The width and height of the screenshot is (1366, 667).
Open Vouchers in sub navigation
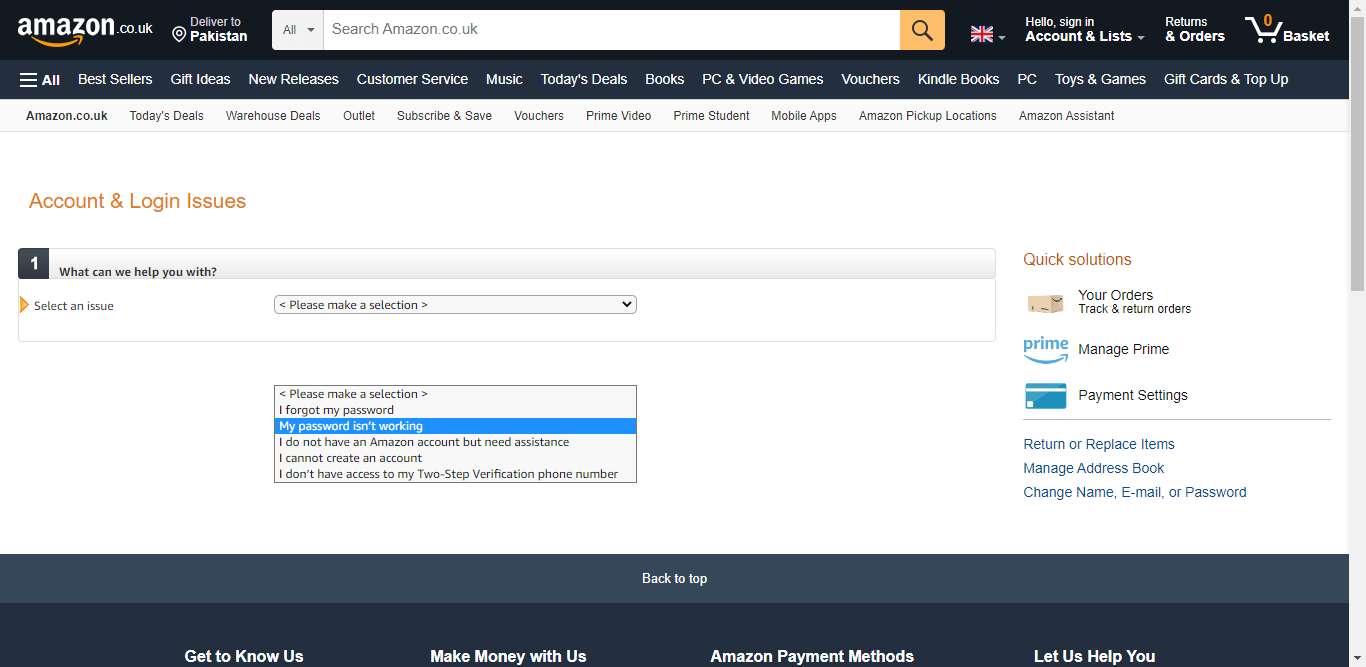pos(539,116)
